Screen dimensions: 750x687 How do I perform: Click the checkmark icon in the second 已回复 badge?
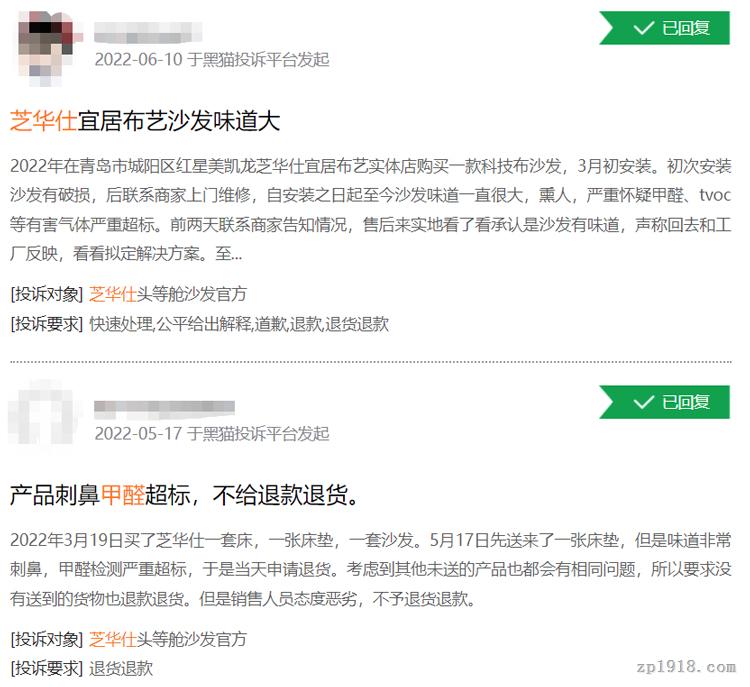(x=643, y=402)
